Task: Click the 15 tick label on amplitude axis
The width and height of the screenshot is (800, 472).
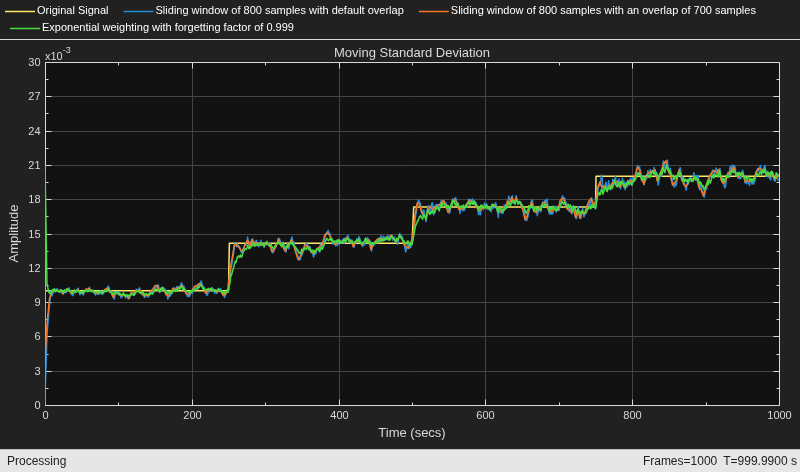Action: point(34,234)
